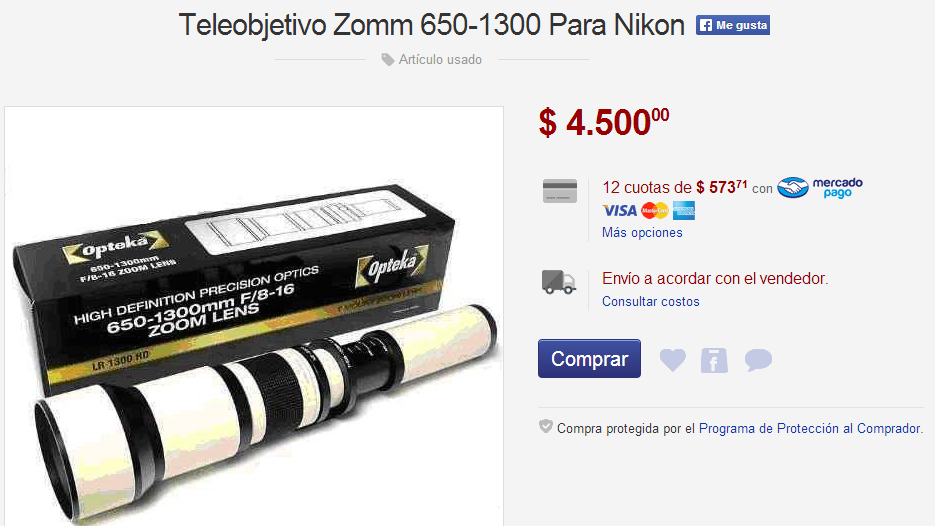935x526 pixels.
Task: Open the Opteka lens product photo
Action: click(254, 316)
